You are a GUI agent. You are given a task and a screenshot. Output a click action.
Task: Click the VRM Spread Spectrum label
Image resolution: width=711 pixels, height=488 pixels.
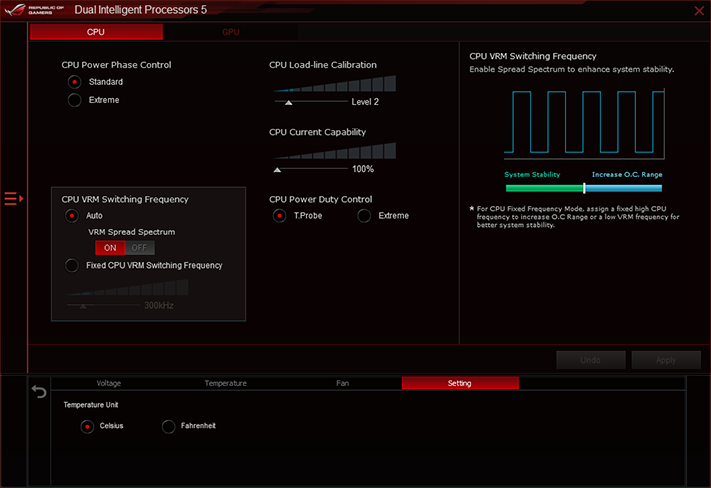pos(131,232)
